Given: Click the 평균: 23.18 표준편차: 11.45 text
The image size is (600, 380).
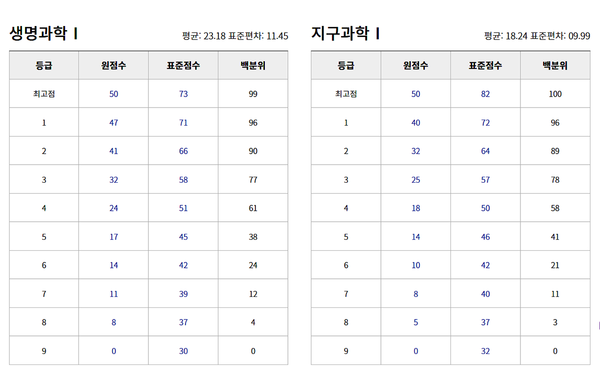Looking at the screenshot, I should pyautogui.click(x=235, y=36).
